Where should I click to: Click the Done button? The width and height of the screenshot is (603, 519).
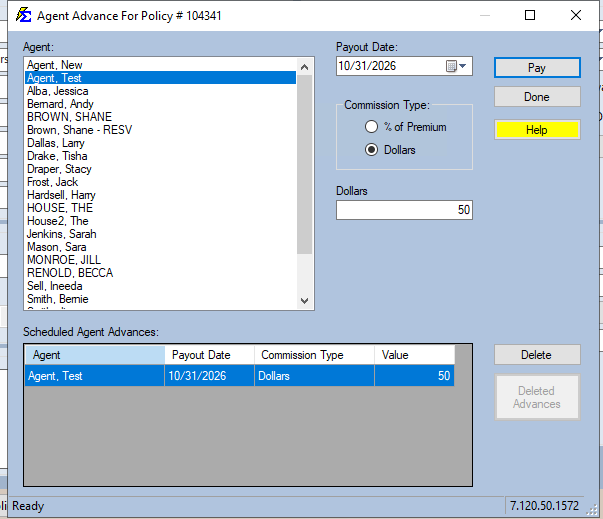tap(537, 97)
